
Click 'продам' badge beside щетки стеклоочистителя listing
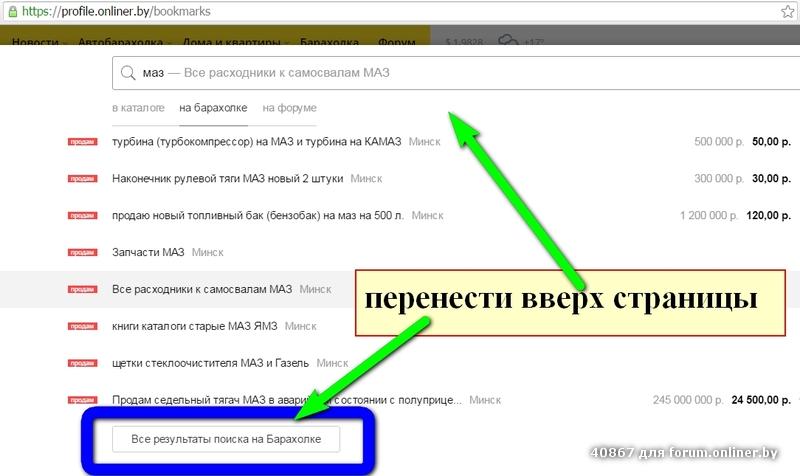click(x=81, y=363)
